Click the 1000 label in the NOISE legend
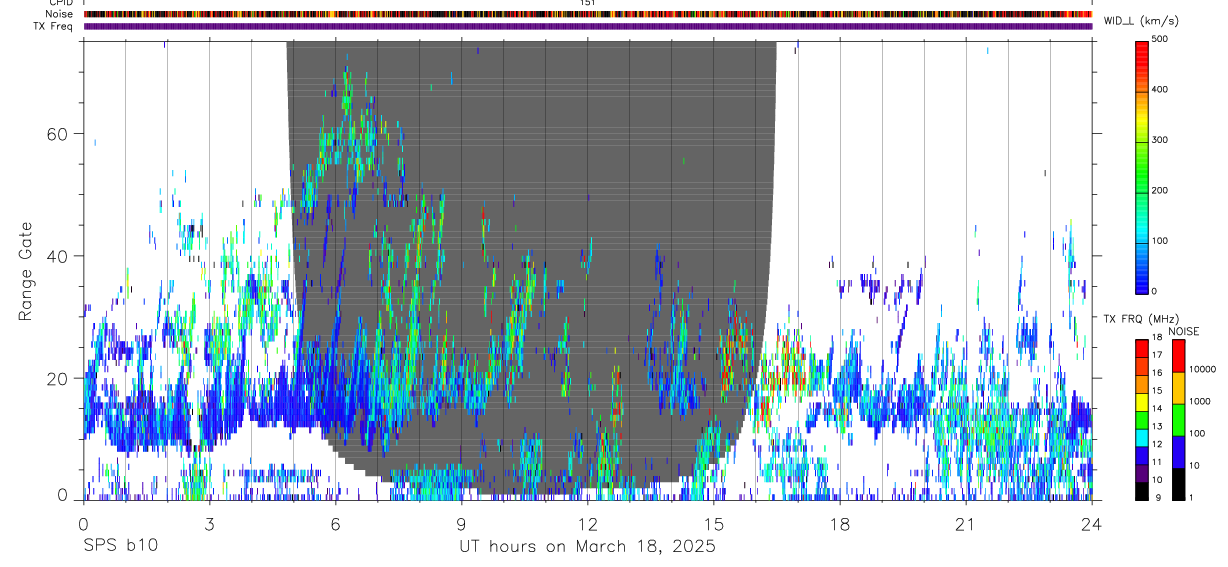 point(1201,402)
